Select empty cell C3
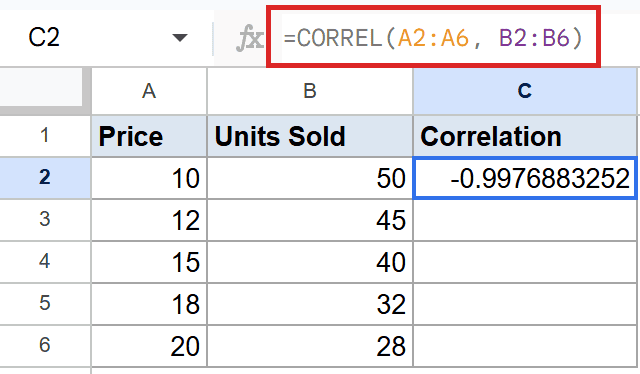This screenshot has width=640, height=374. click(524, 220)
